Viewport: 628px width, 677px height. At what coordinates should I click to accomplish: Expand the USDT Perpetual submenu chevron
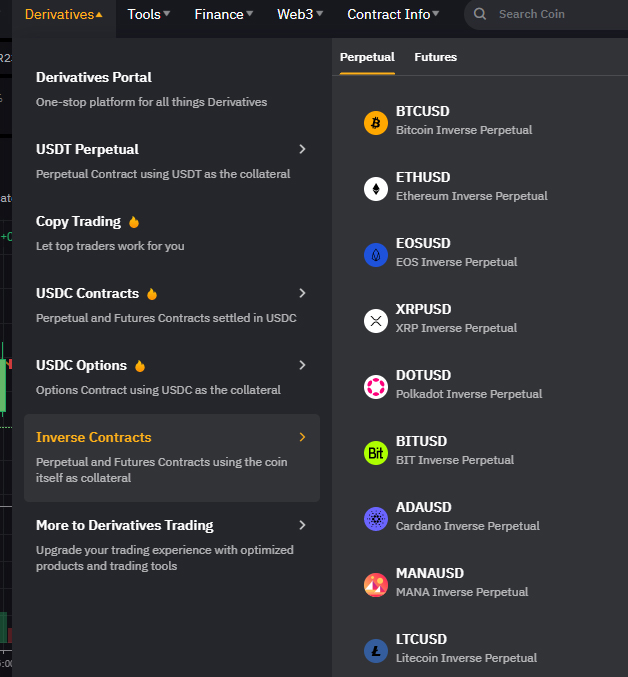(302, 149)
